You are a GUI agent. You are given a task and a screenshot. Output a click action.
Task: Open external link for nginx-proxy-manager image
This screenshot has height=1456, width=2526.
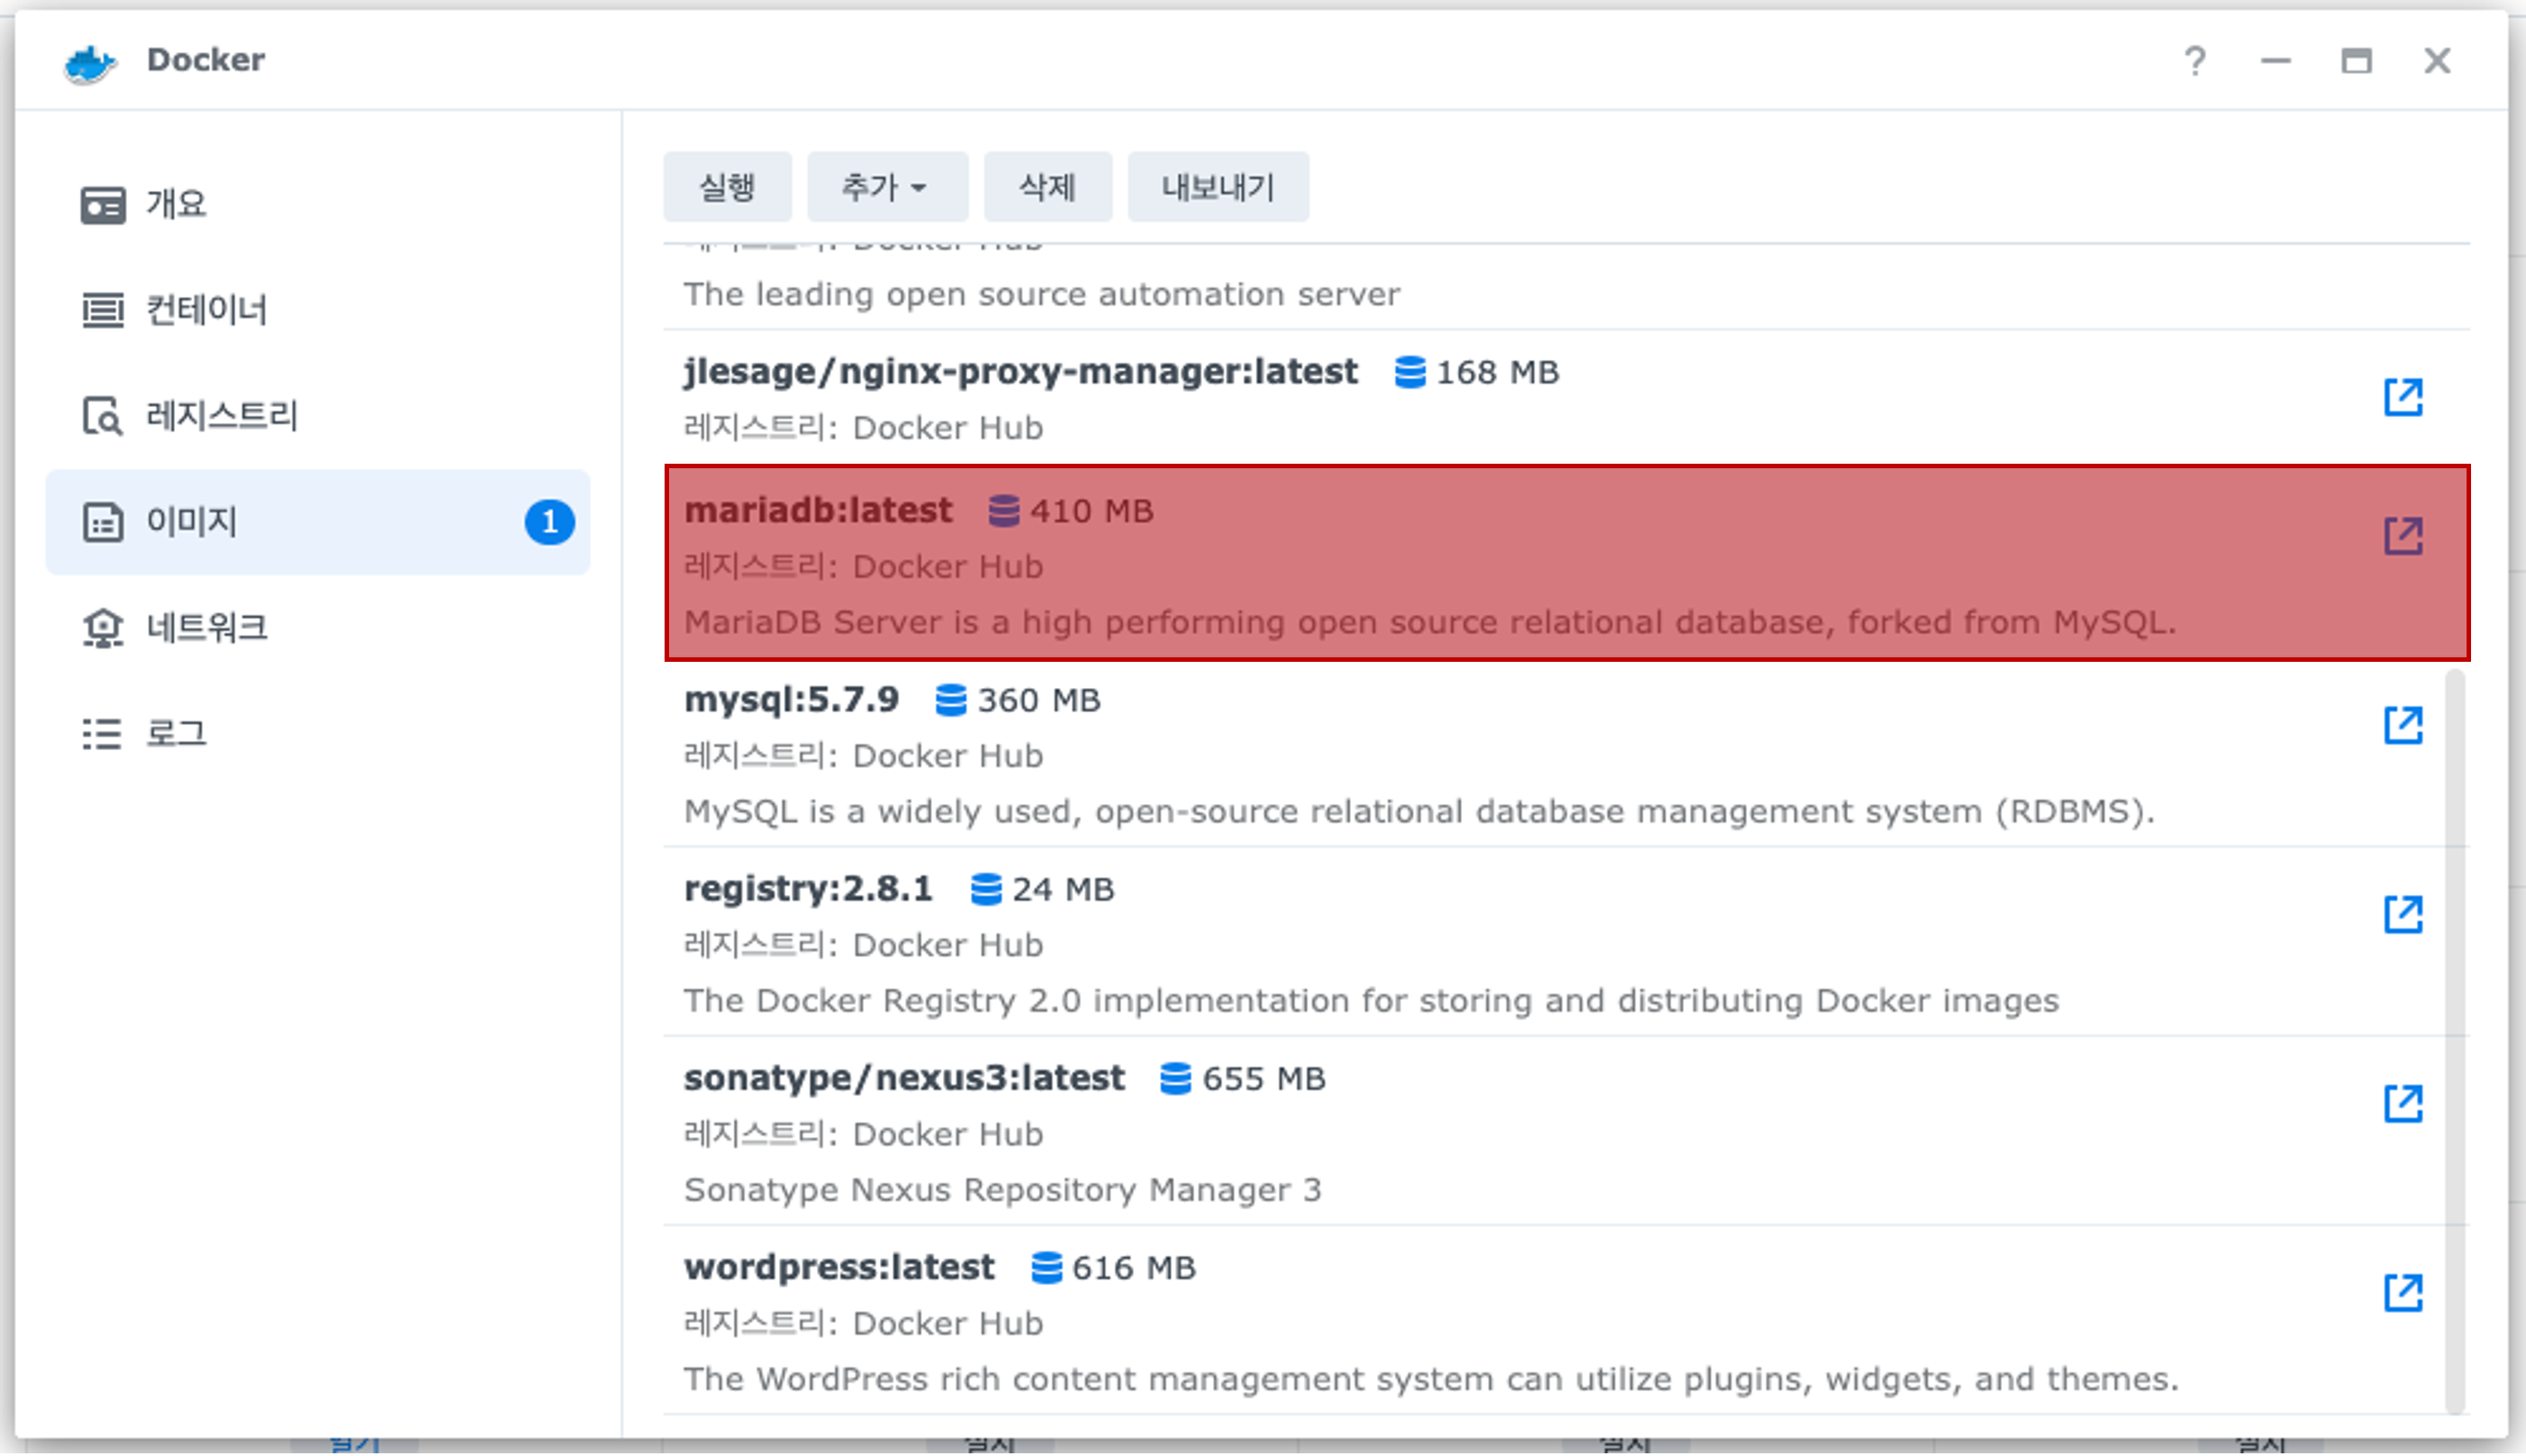tap(2403, 397)
